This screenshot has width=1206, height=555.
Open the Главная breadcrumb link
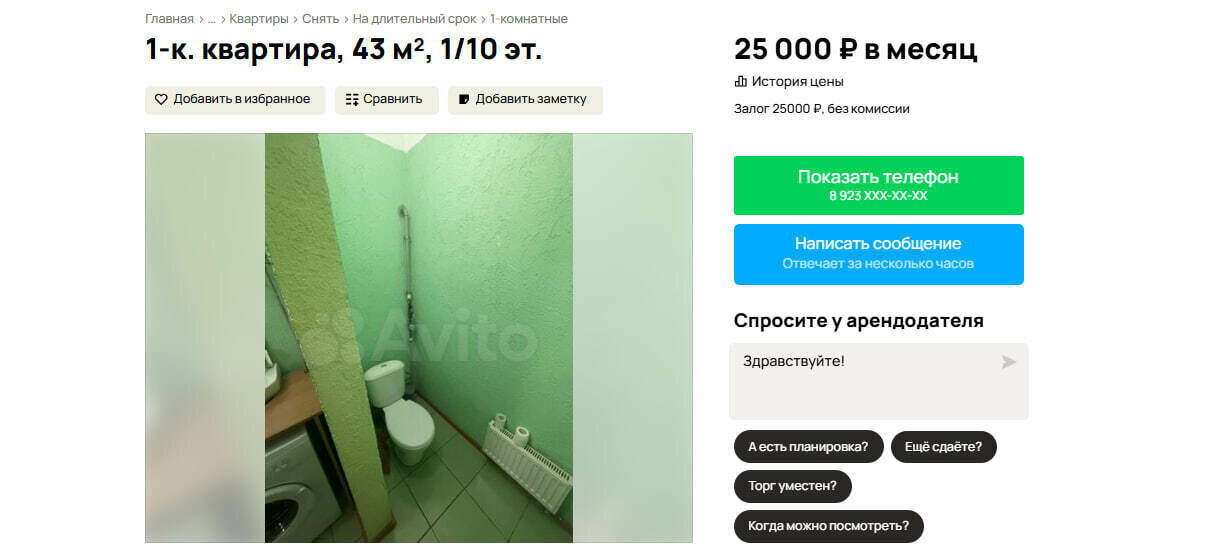(x=169, y=19)
